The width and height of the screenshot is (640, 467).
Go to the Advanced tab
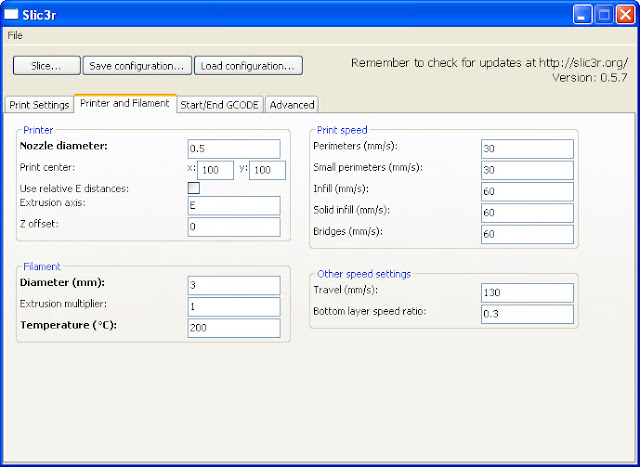[292, 105]
